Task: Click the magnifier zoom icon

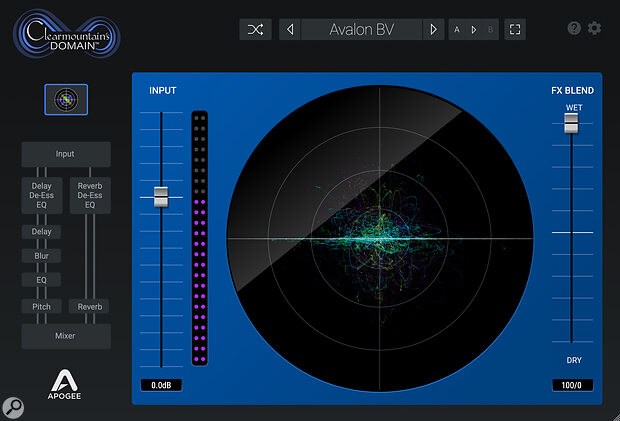Action: [13, 408]
